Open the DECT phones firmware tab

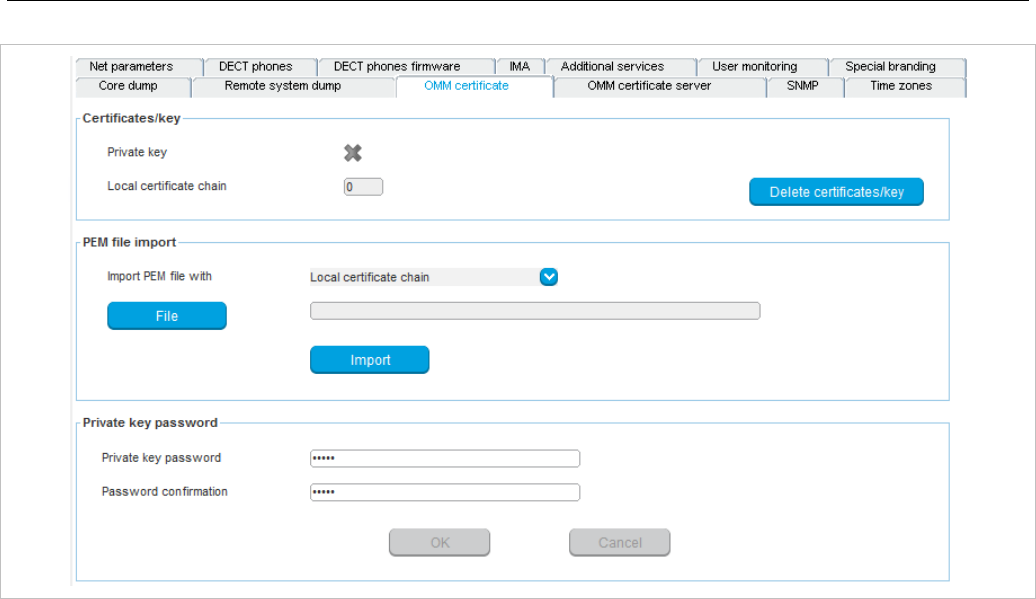[406, 67]
